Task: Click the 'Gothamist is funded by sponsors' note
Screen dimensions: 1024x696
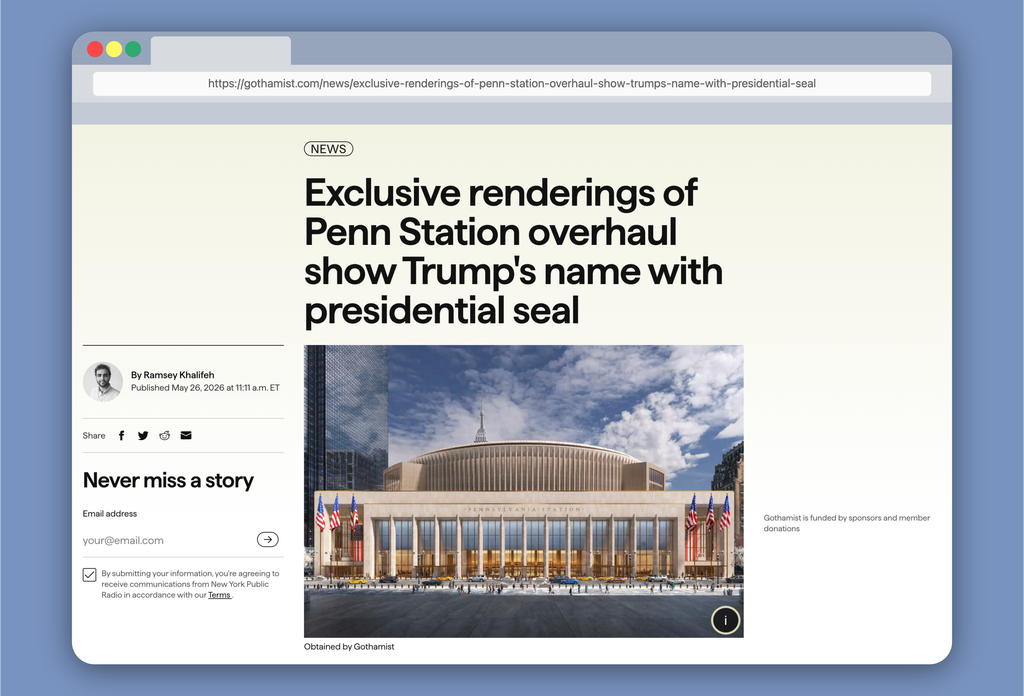Action: [x=846, y=523]
